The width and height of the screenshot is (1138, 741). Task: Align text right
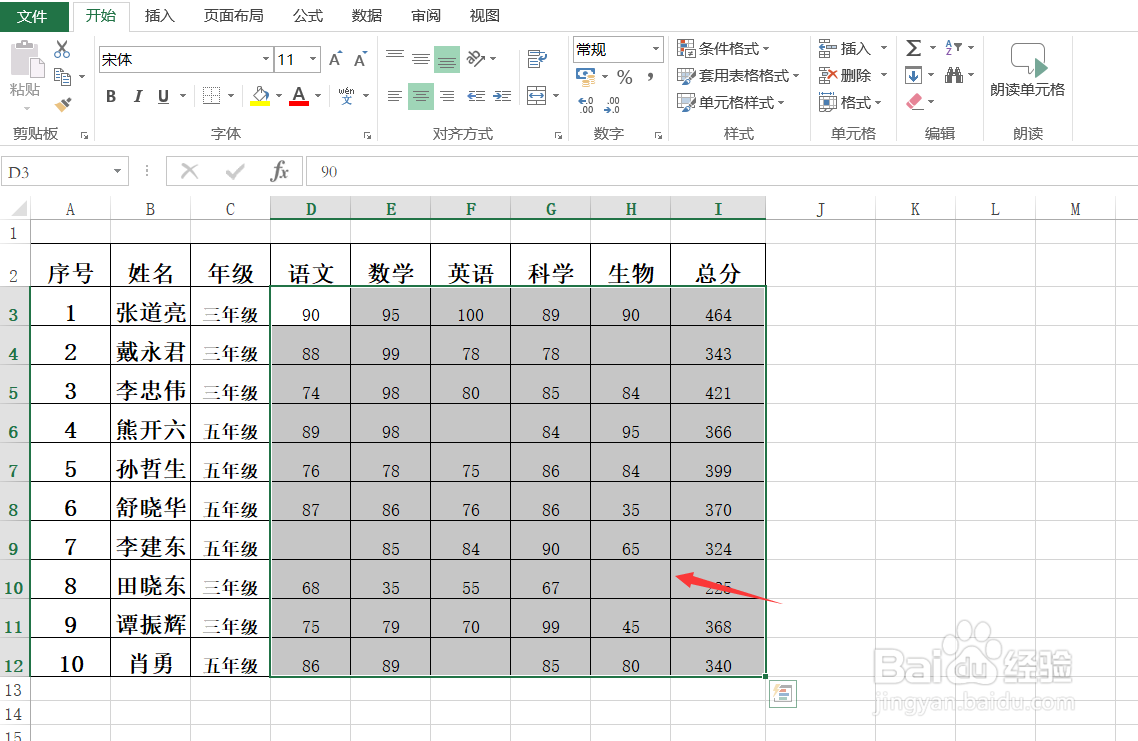447,96
